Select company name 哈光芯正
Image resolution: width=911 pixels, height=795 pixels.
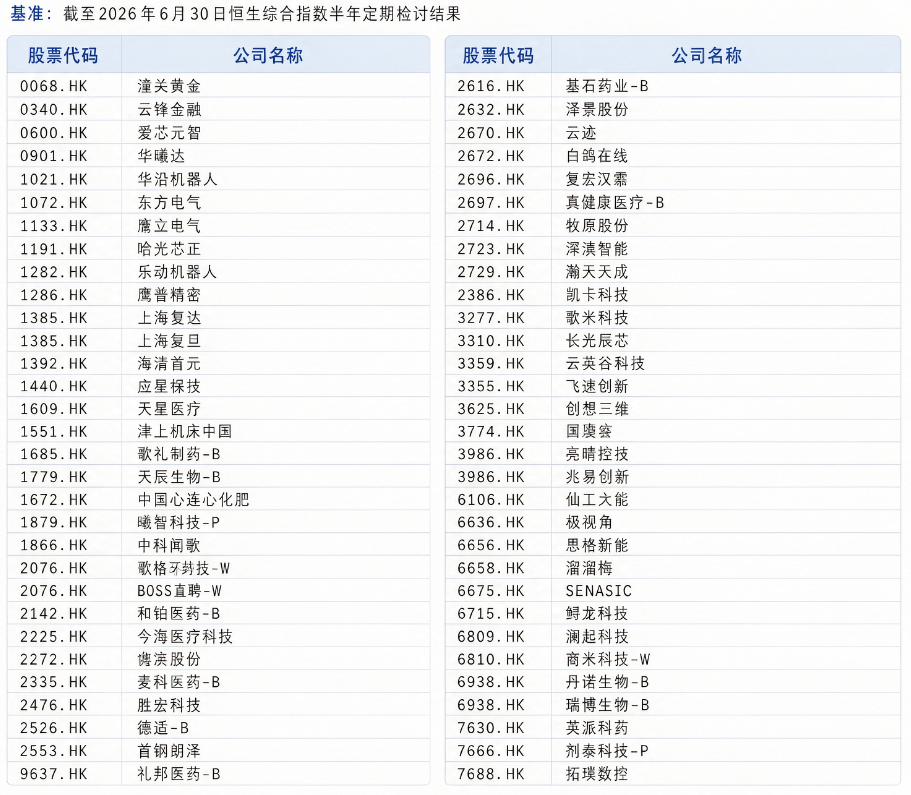(169, 249)
